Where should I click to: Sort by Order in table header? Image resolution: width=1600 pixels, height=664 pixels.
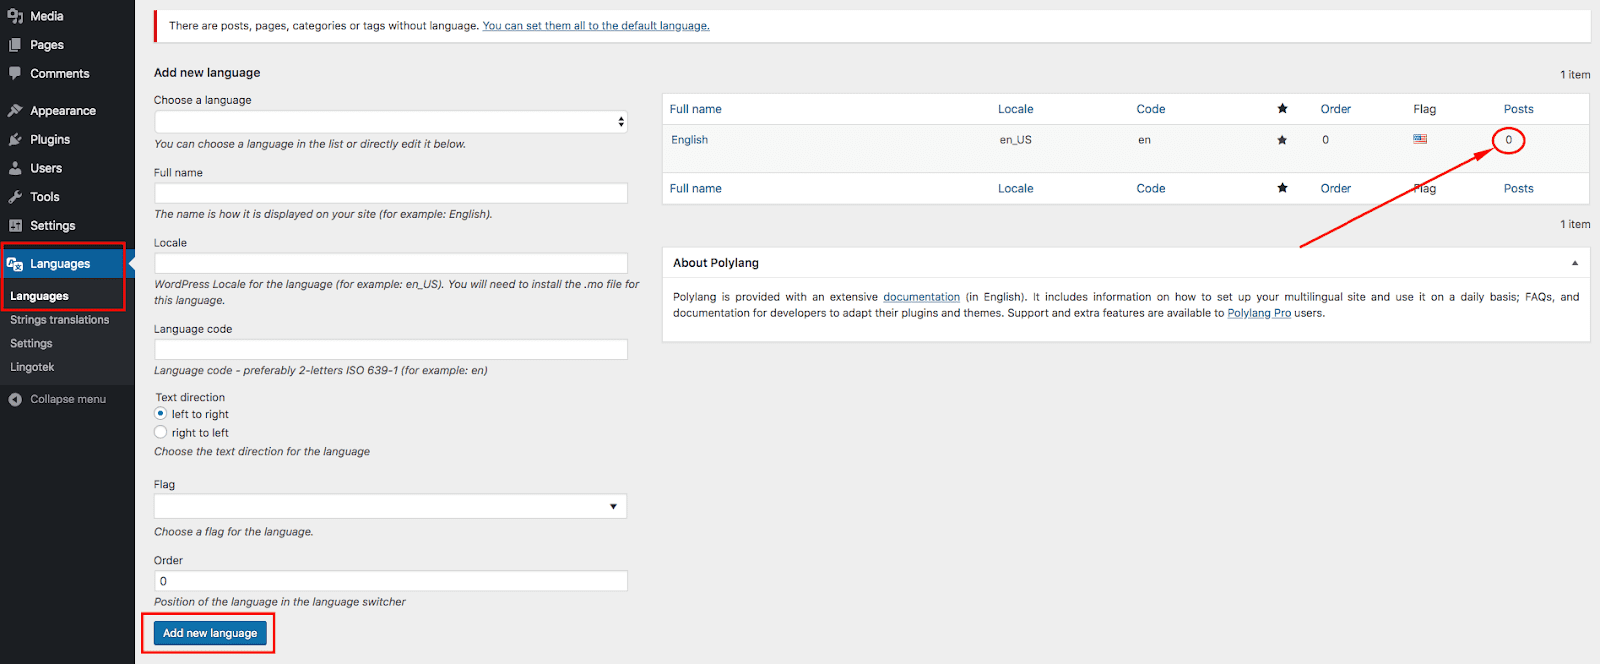[x=1335, y=109]
